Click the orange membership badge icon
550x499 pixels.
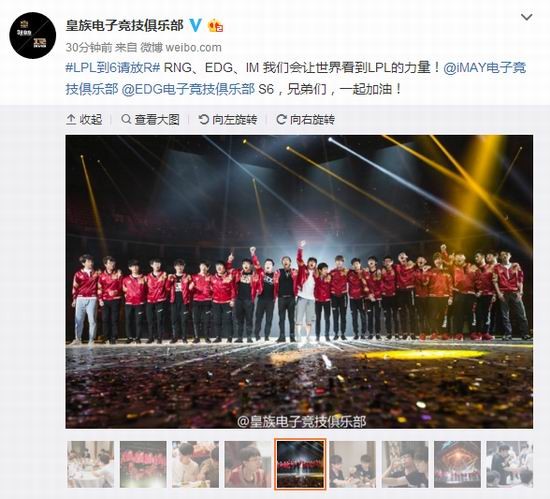[215, 26]
